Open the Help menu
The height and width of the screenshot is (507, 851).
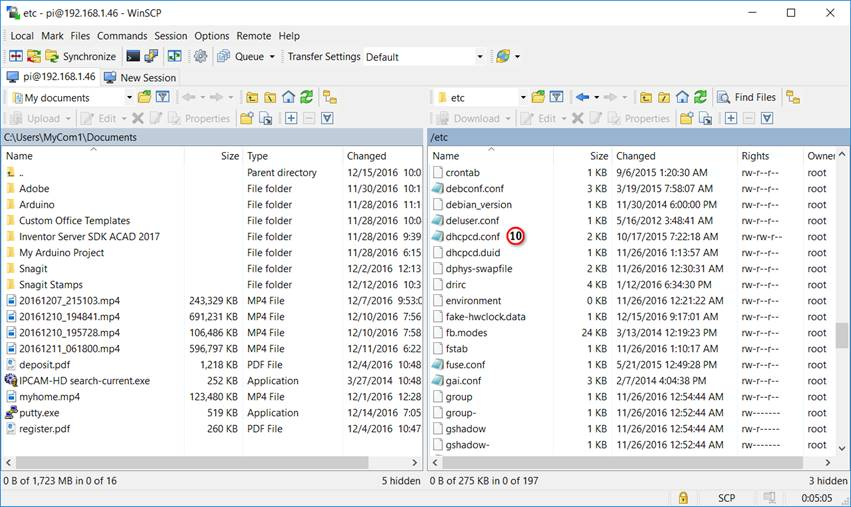point(289,36)
